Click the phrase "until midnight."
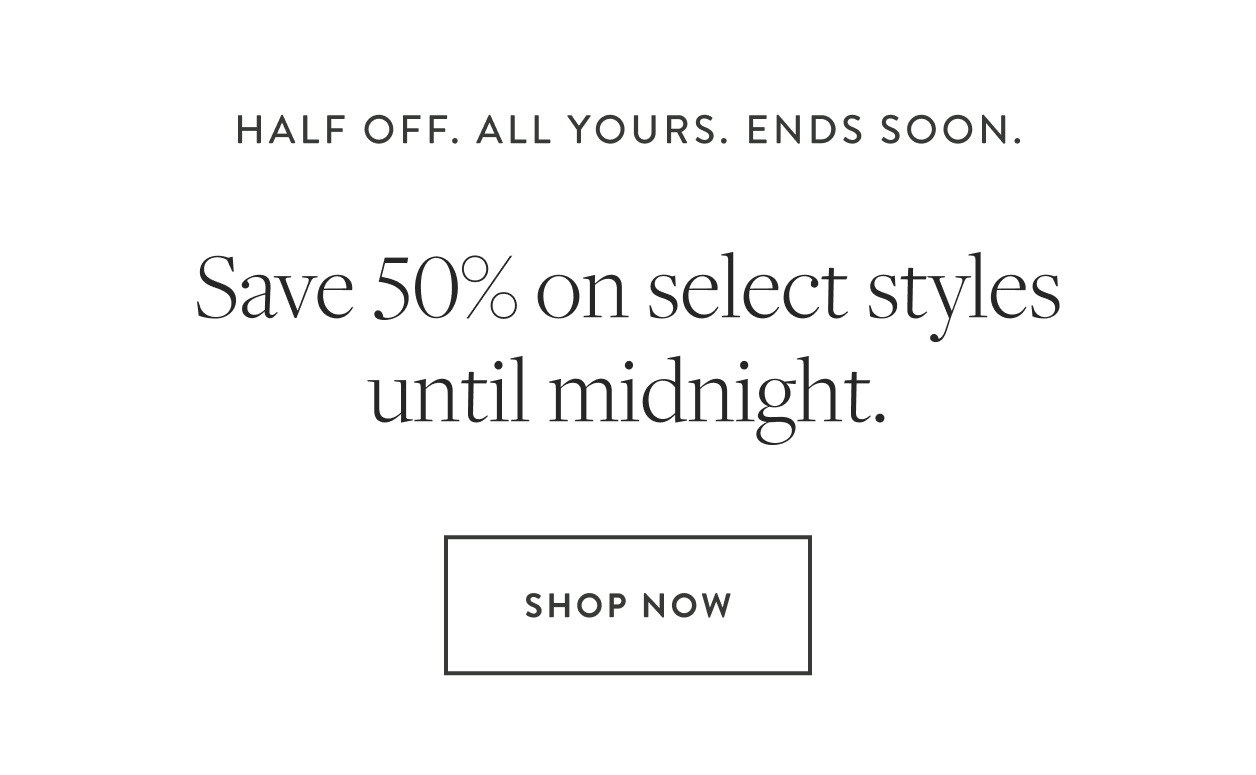The height and width of the screenshot is (775, 1256). click(628, 392)
